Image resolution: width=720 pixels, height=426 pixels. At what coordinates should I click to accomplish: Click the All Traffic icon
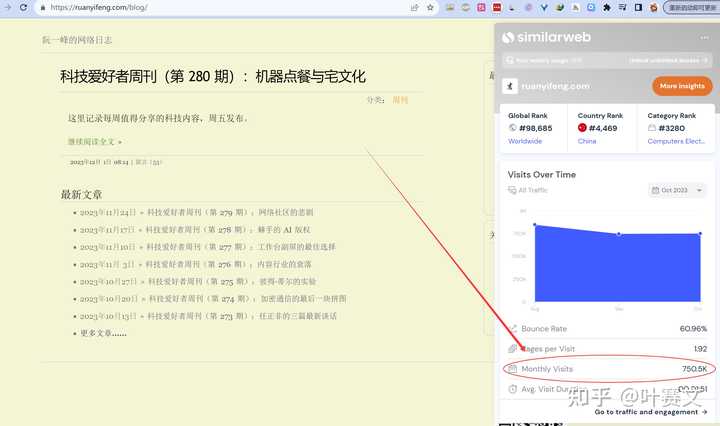pos(512,190)
